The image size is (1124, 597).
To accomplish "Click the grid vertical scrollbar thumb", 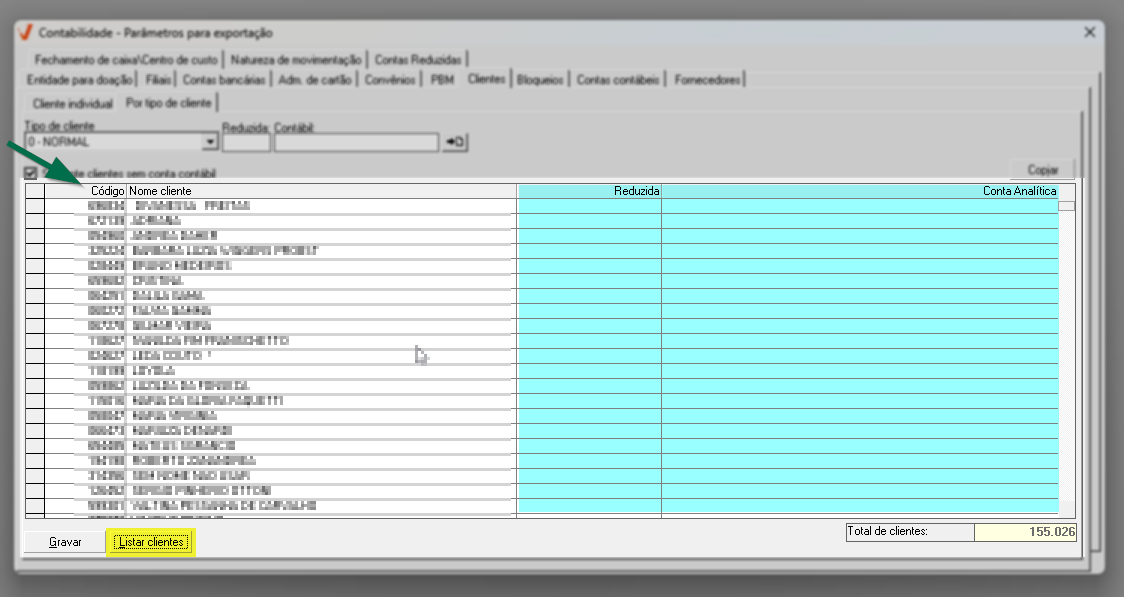I will tap(1067, 206).
